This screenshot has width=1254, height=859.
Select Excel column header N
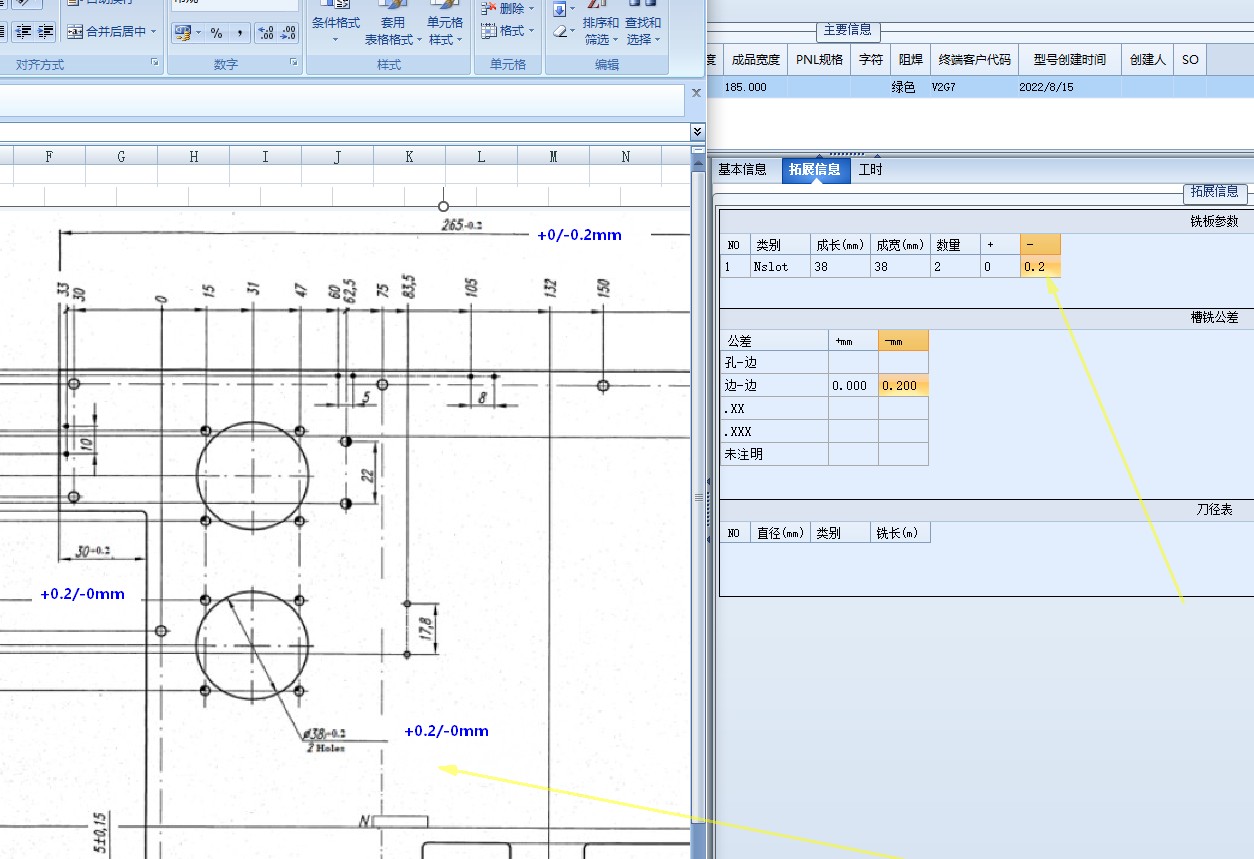point(625,156)
